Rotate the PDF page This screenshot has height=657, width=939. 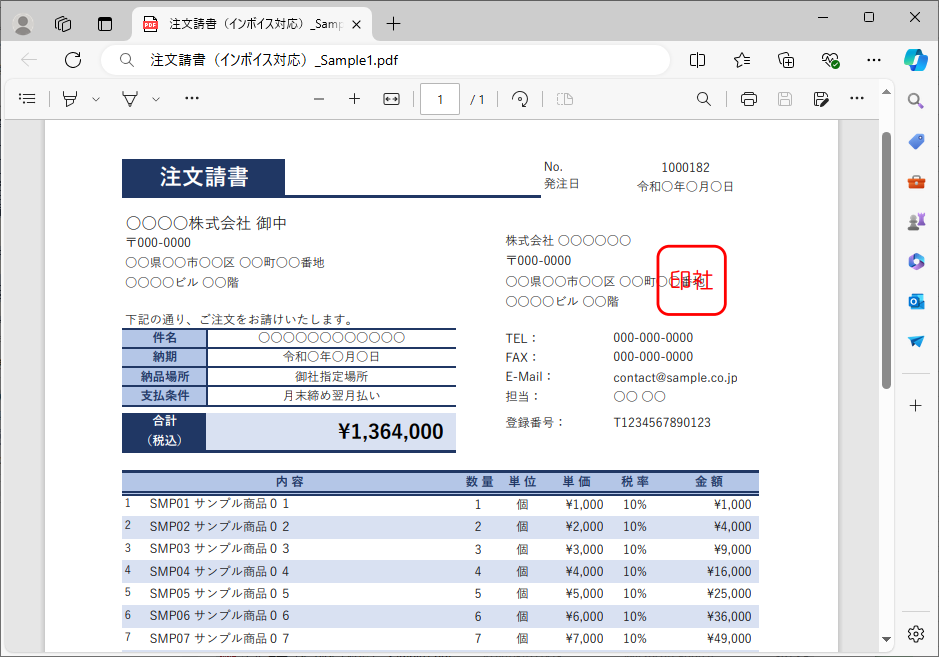[519, 98]
